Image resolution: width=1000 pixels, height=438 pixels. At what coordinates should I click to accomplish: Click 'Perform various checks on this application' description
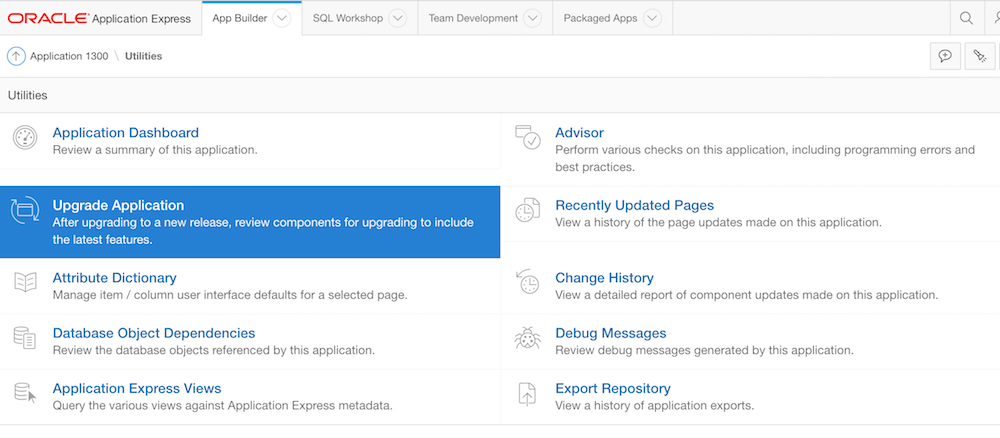click(x=765, y=159)
